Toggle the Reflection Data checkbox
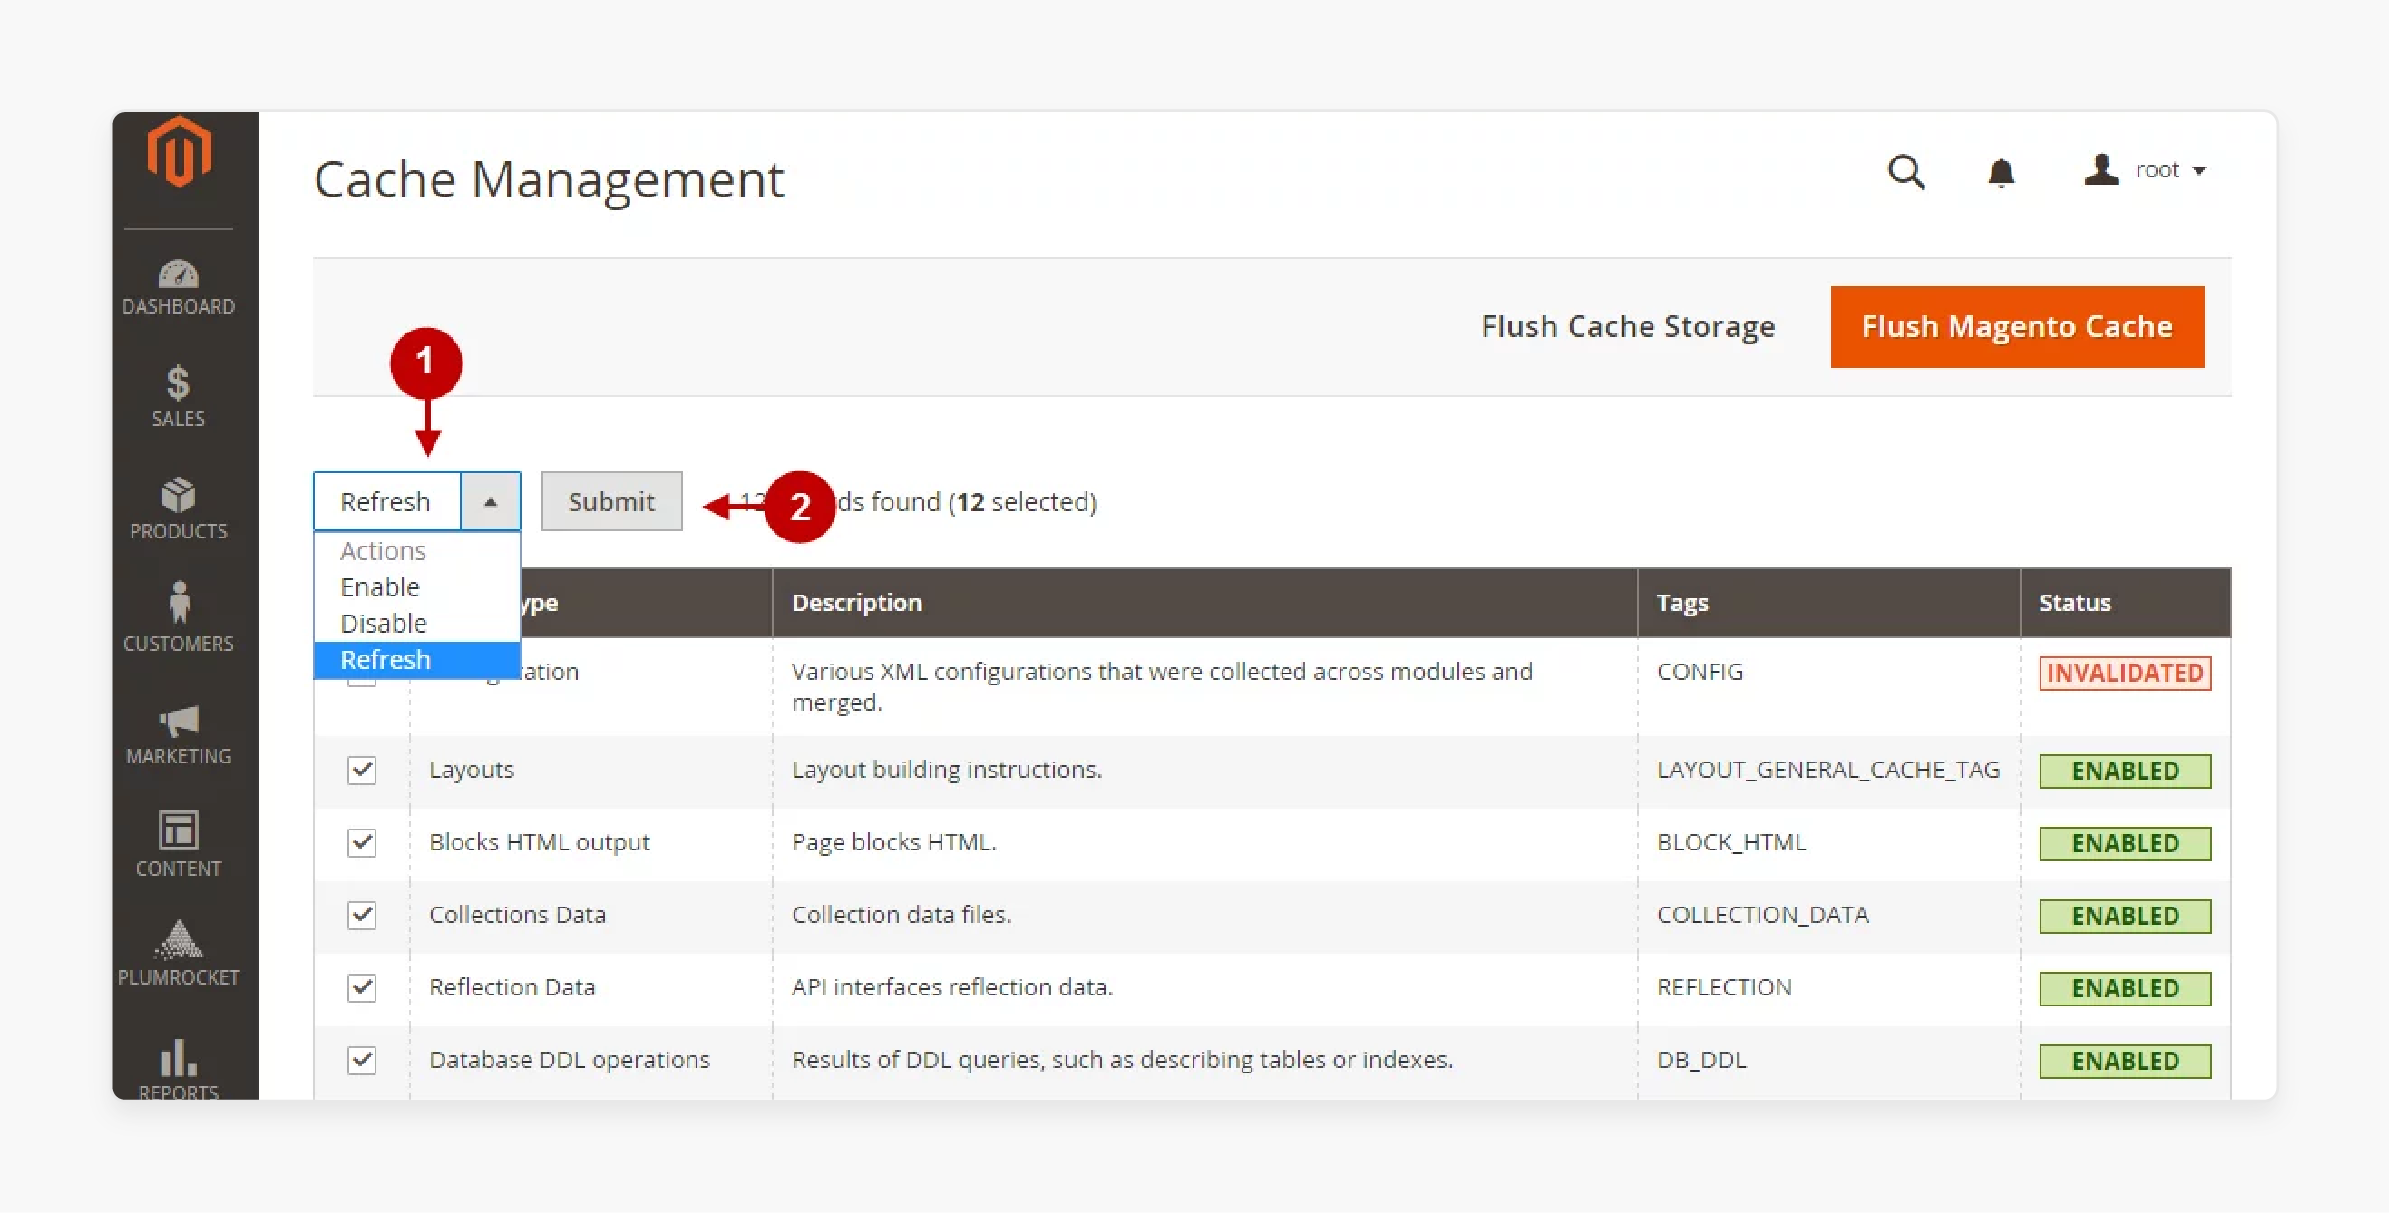Screen dimensions: 2389x1213 coord(362,988)
